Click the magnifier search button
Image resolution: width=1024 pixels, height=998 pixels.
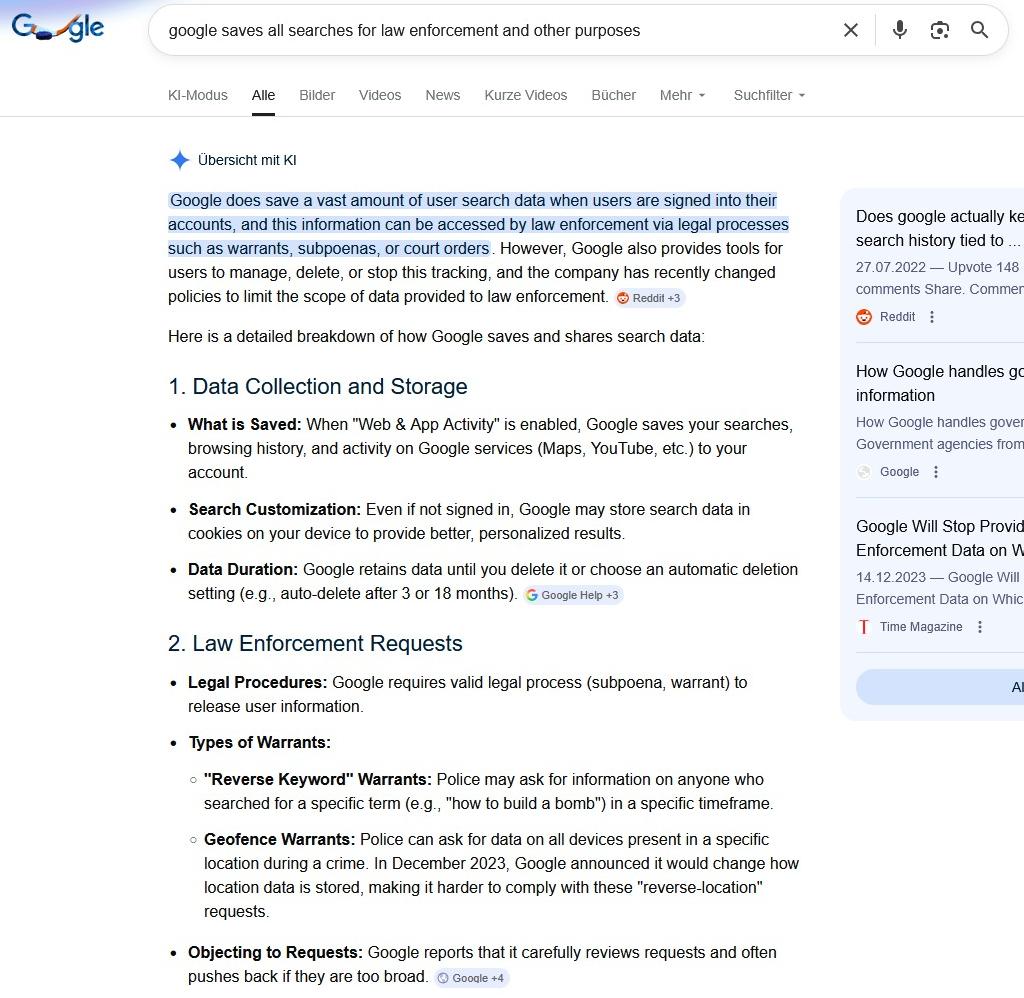point(980,30)
